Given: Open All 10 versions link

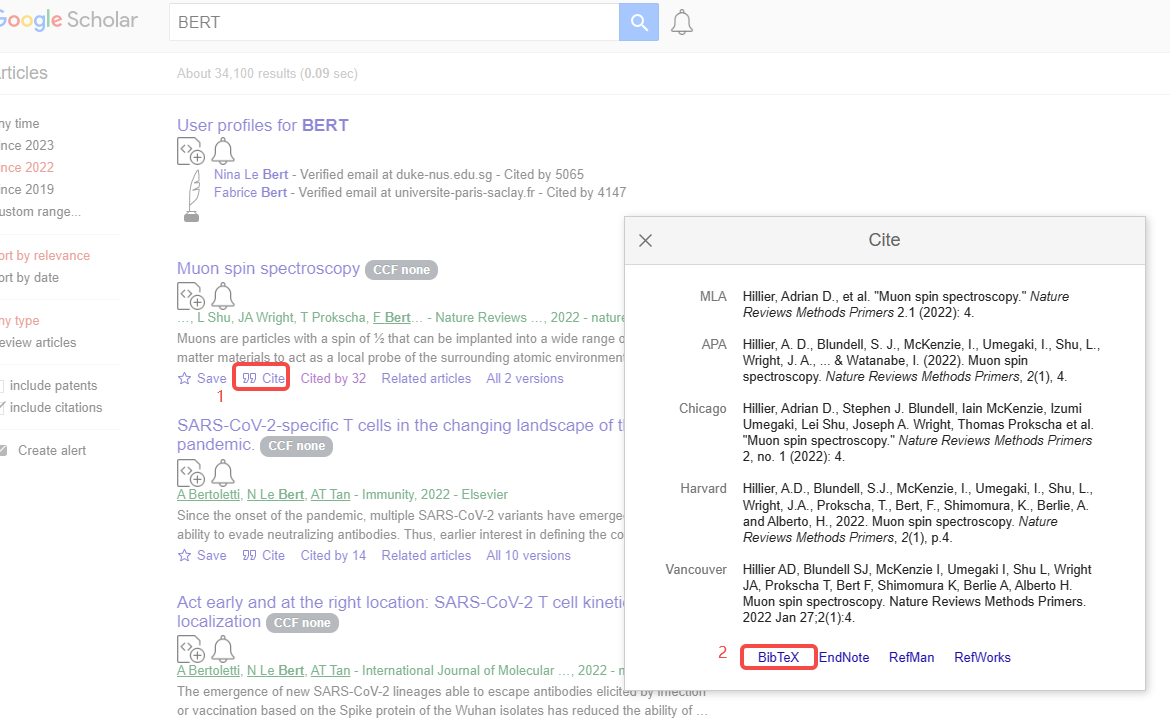Looking at the screenshot, I should [x=528, y=555].
